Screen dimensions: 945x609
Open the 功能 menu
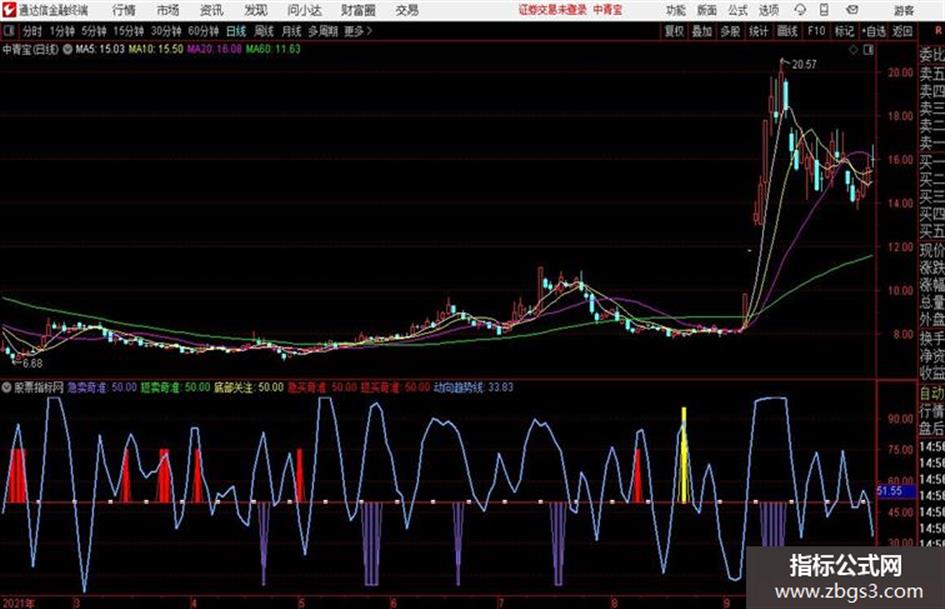tap(676, 10)
